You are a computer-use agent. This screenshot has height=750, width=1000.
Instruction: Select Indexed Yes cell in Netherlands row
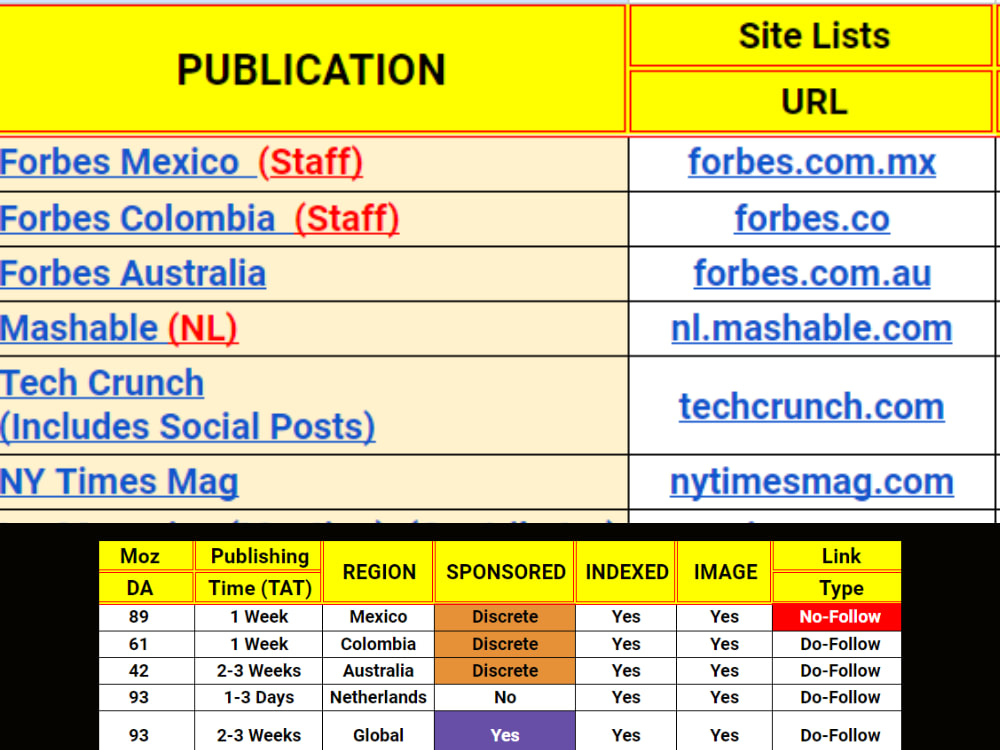click(626, 698)
